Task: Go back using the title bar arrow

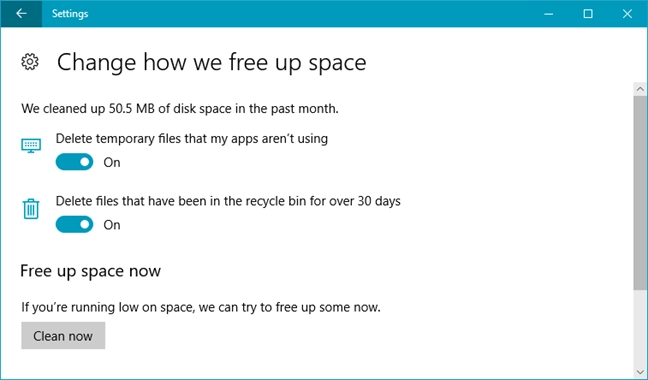Action: point(21,14)
